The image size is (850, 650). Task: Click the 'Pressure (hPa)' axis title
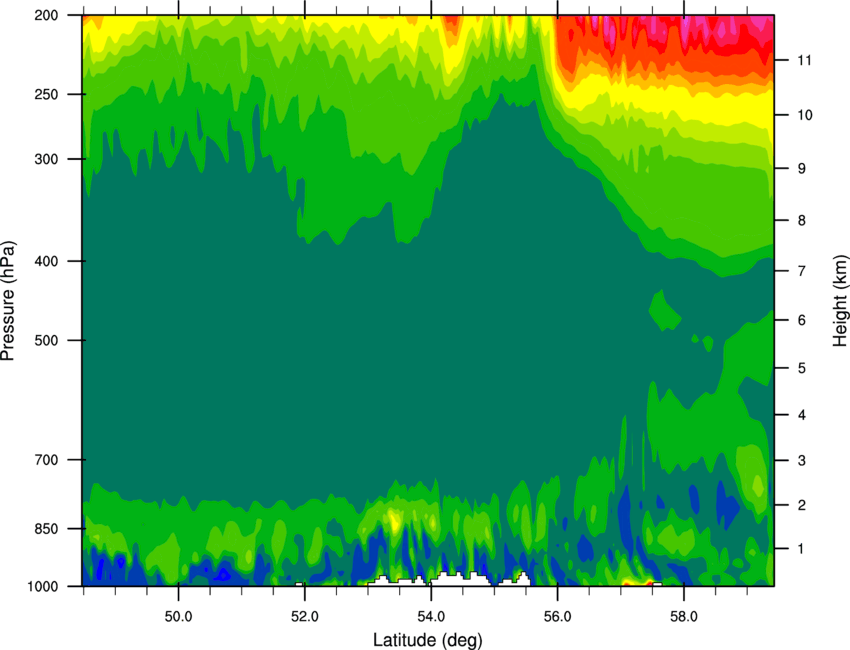tap(8, 300)
